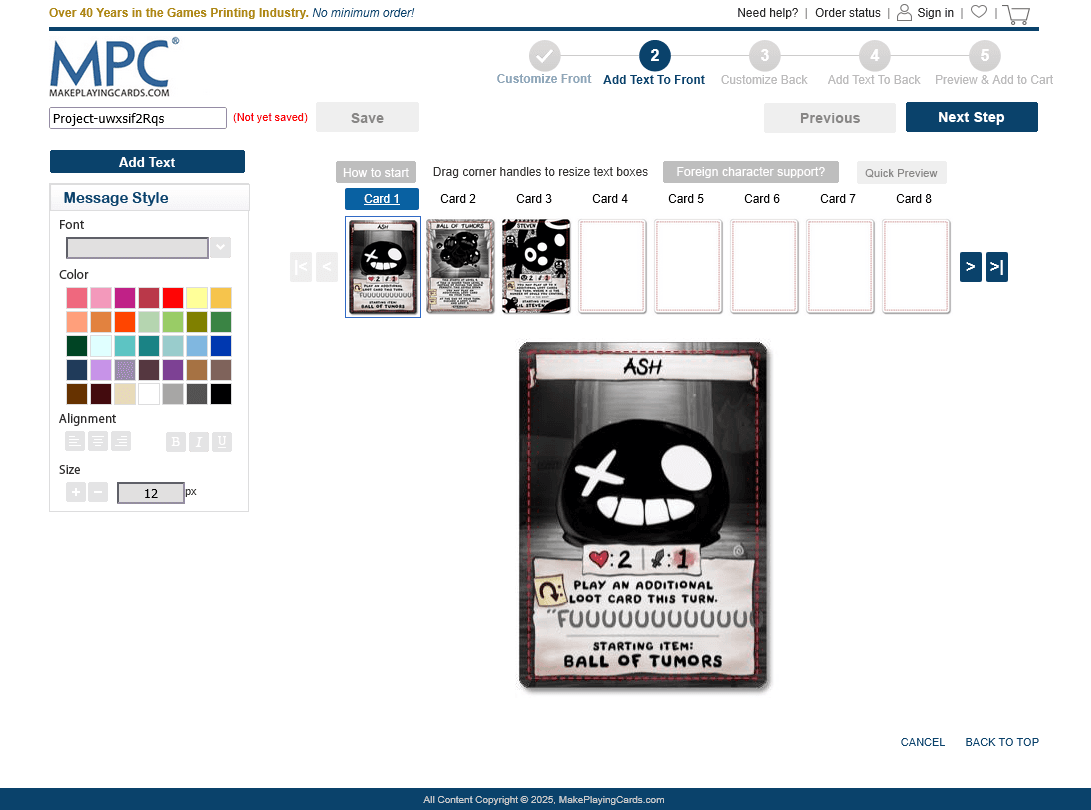This screenshot has width=1091, height=810.
Task: Select center text alignment
Action: (97, 440)
